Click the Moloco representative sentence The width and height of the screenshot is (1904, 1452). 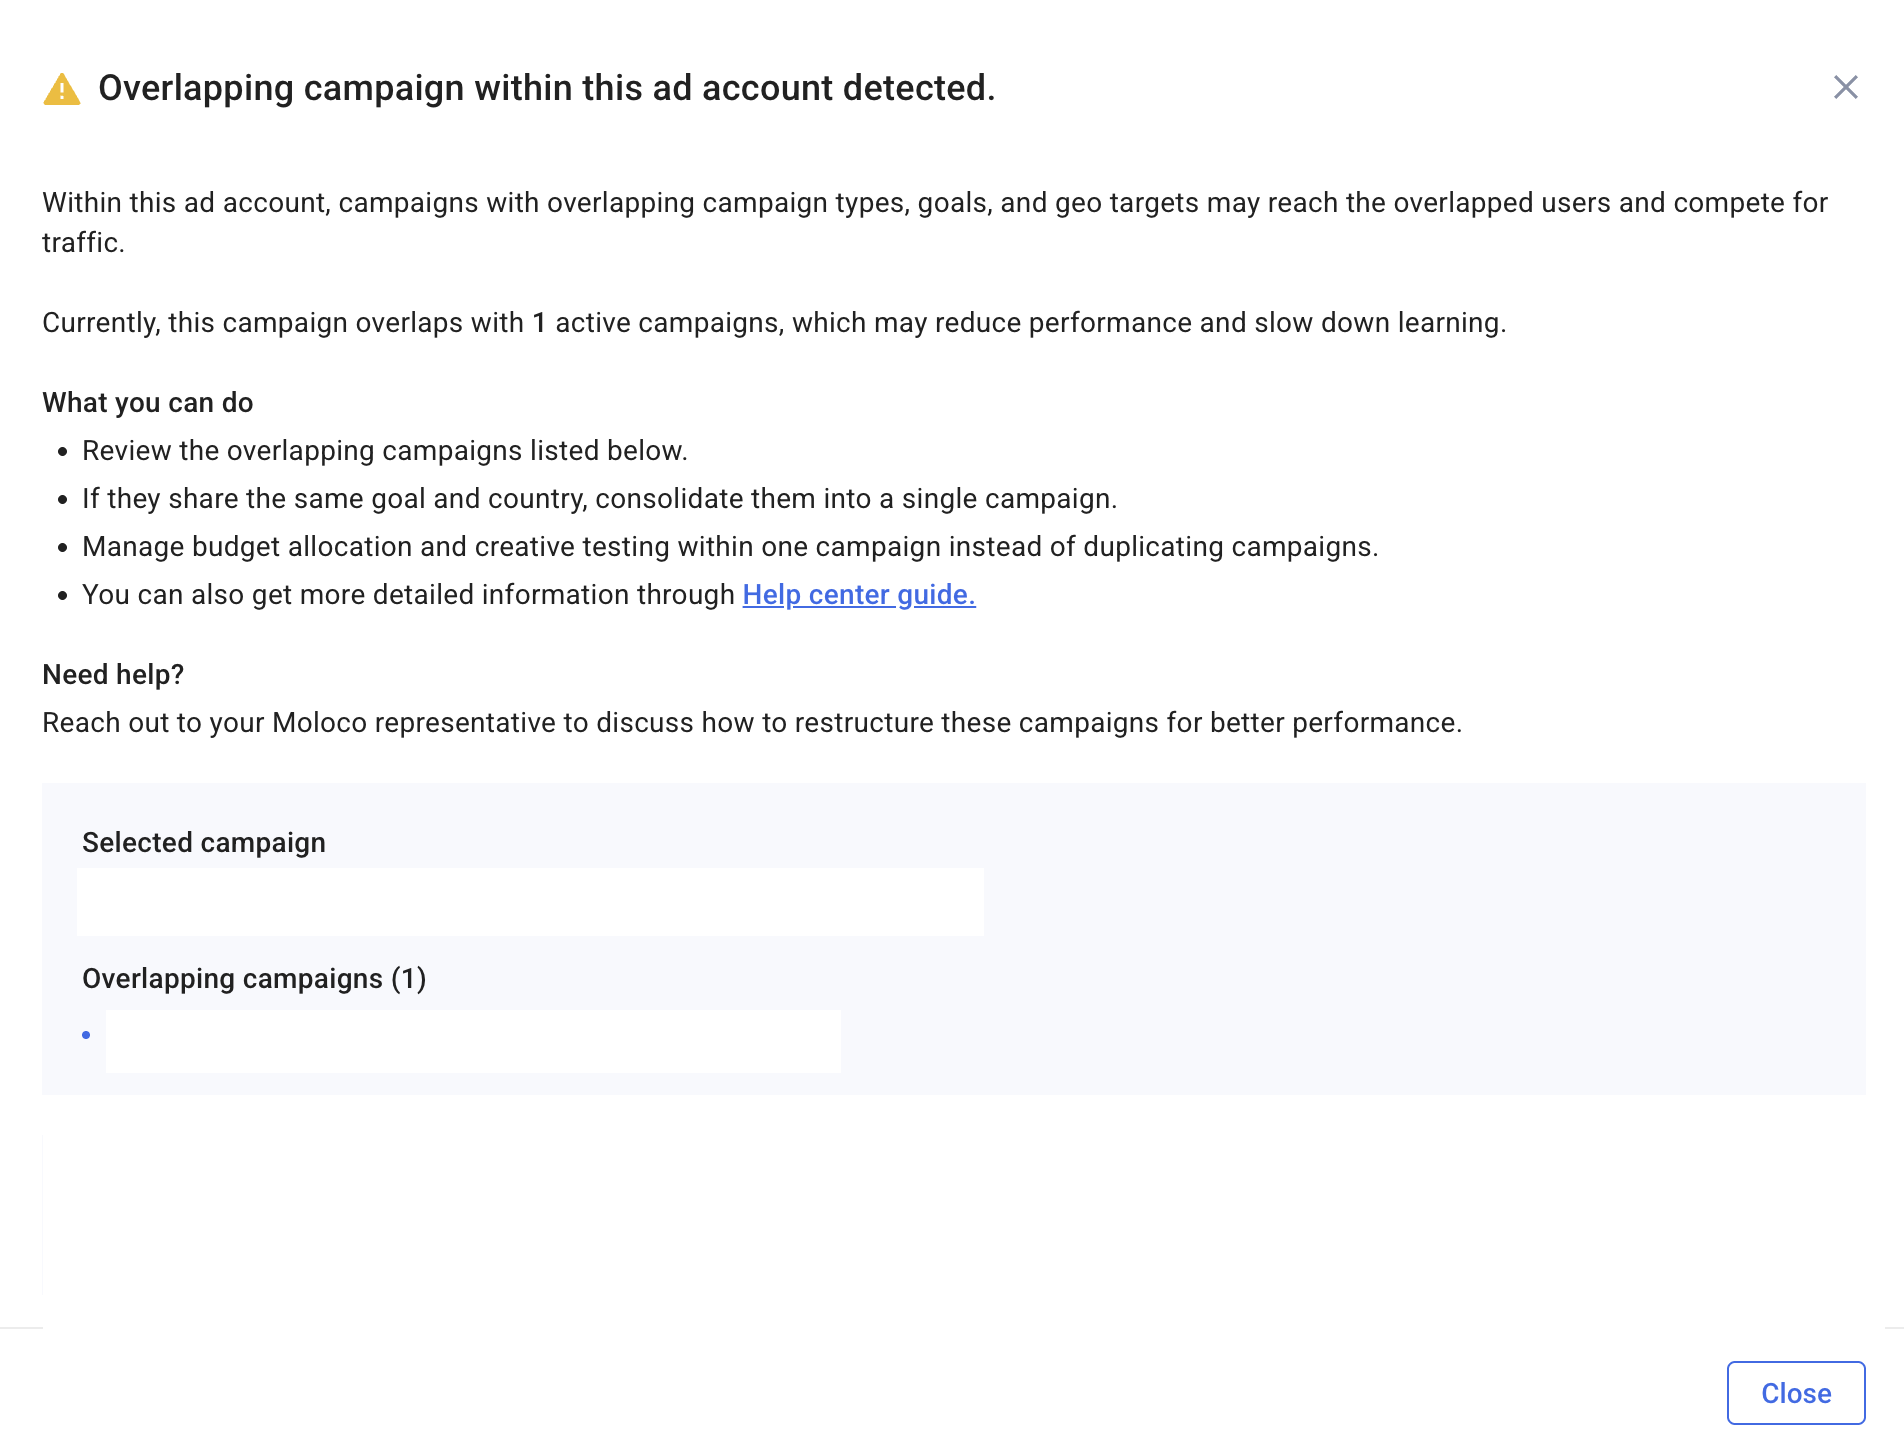pos(752,723)
